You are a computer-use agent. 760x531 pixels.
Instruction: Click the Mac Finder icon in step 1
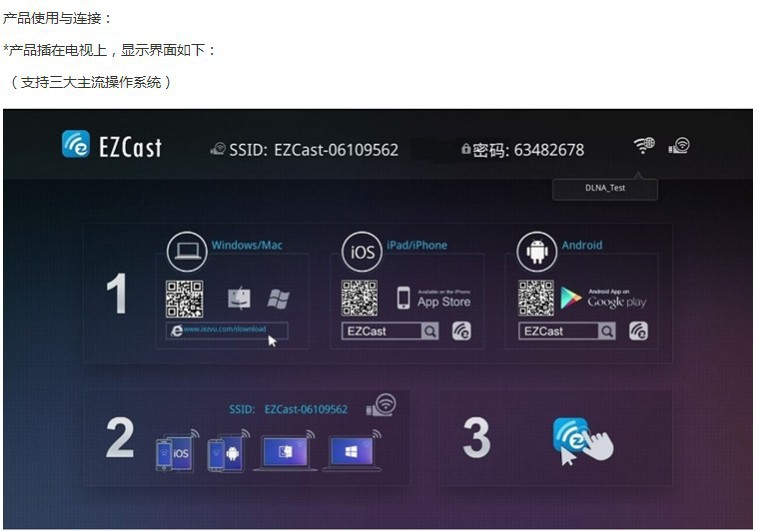(x=239, y=298)
